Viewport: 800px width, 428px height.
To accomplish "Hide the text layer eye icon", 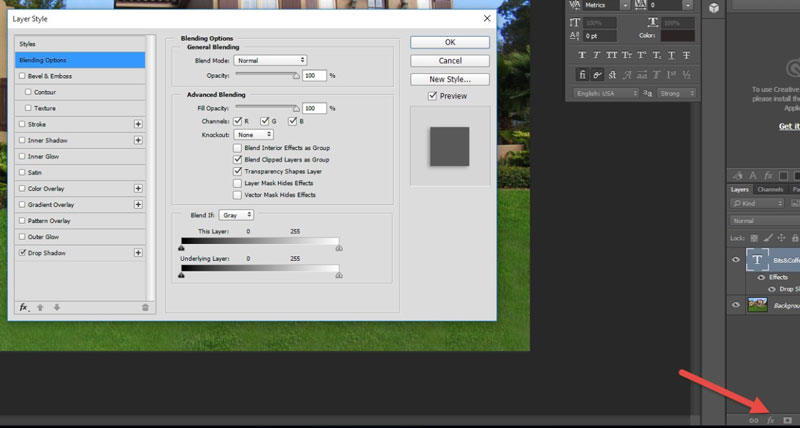I will 736,260.
